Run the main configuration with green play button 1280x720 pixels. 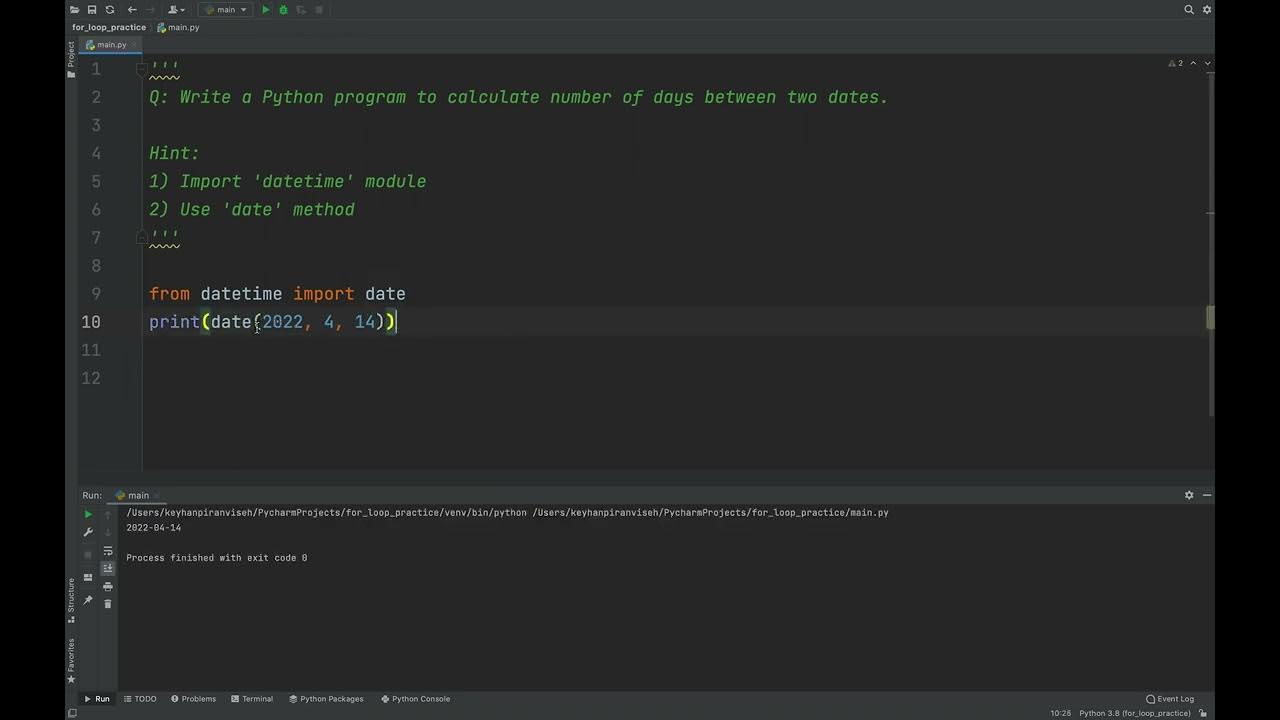tap(265, 10)
